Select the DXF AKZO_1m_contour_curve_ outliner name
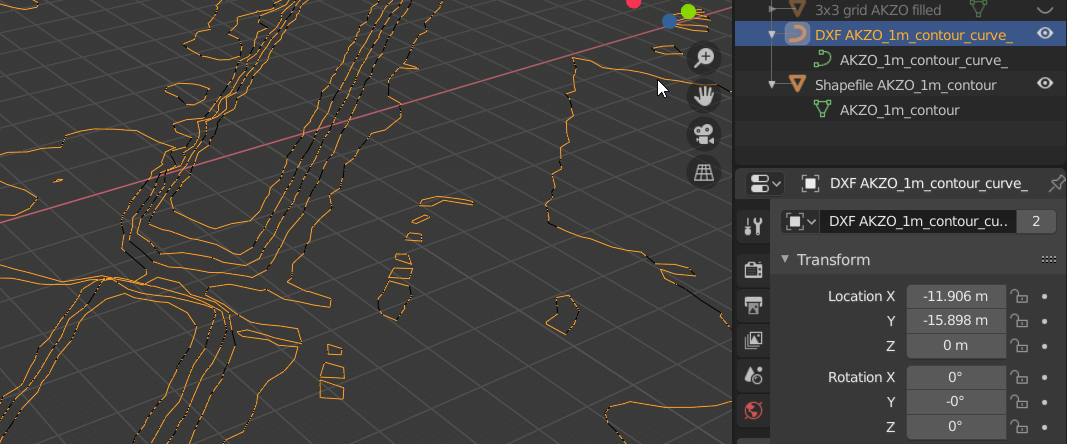Viewport: 1067px width, 444px height. pos(914,35)
